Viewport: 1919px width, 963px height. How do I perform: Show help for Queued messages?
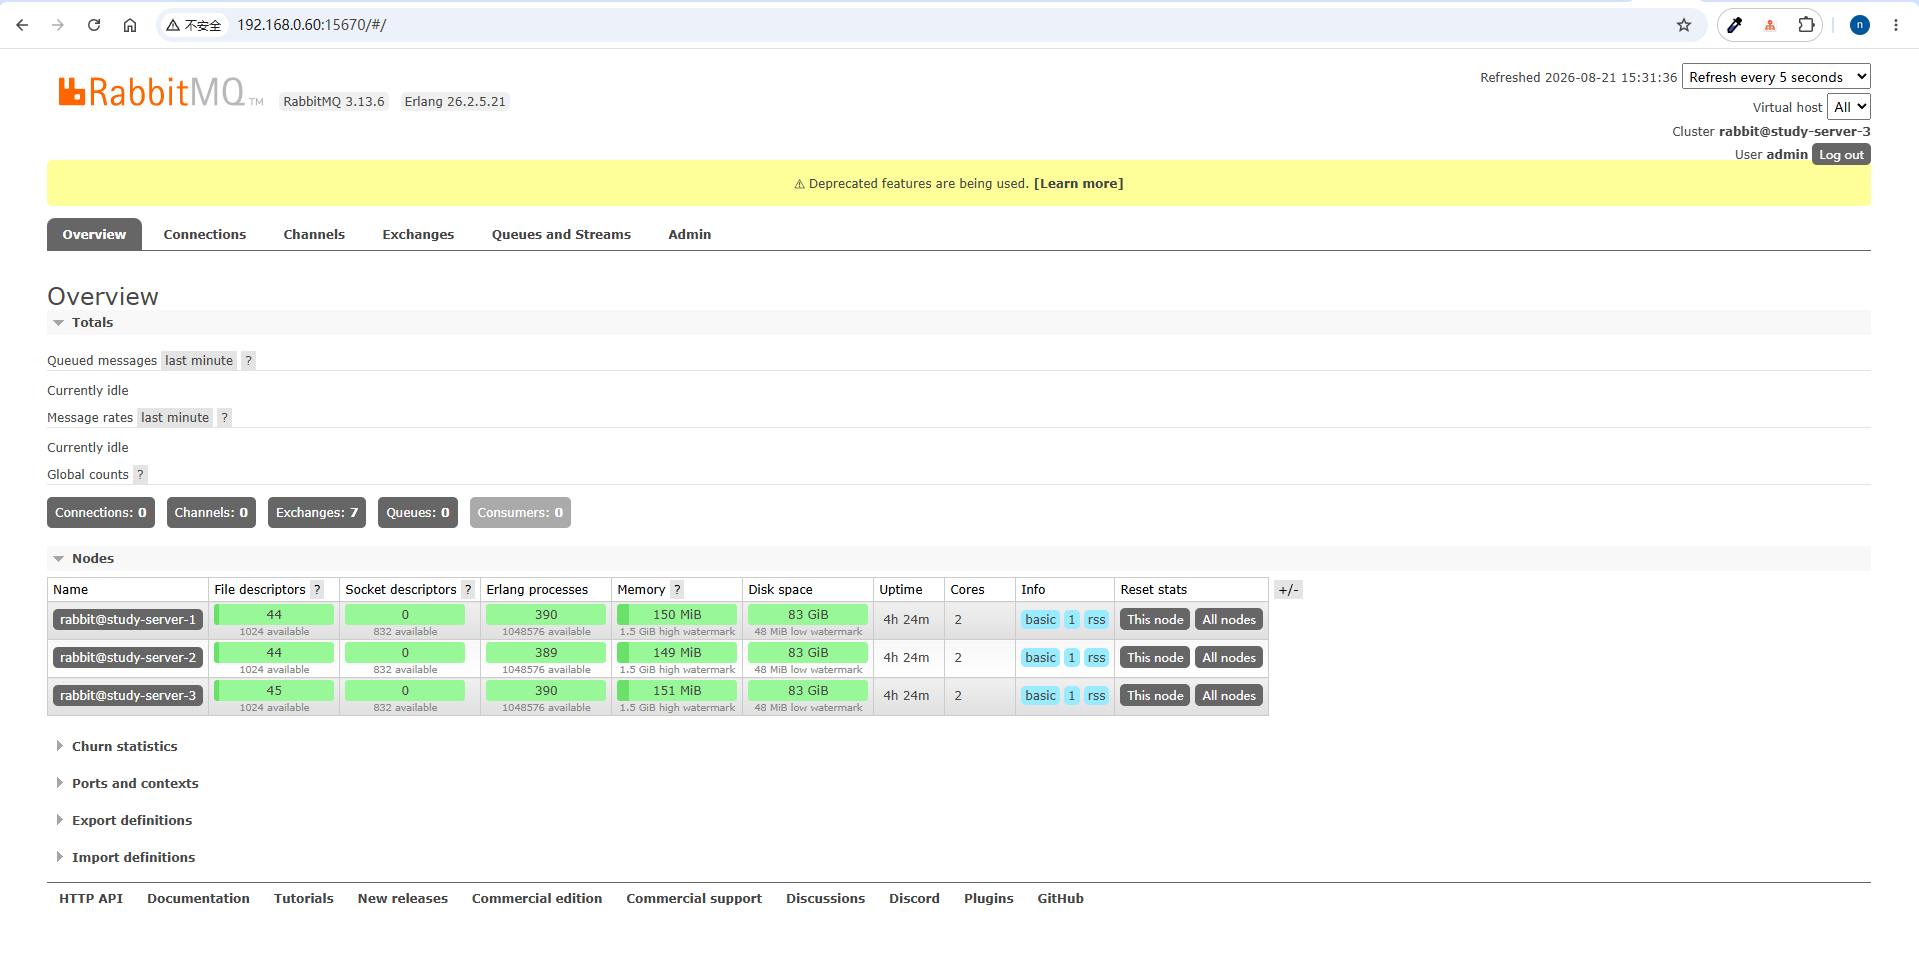click(249, 361)
